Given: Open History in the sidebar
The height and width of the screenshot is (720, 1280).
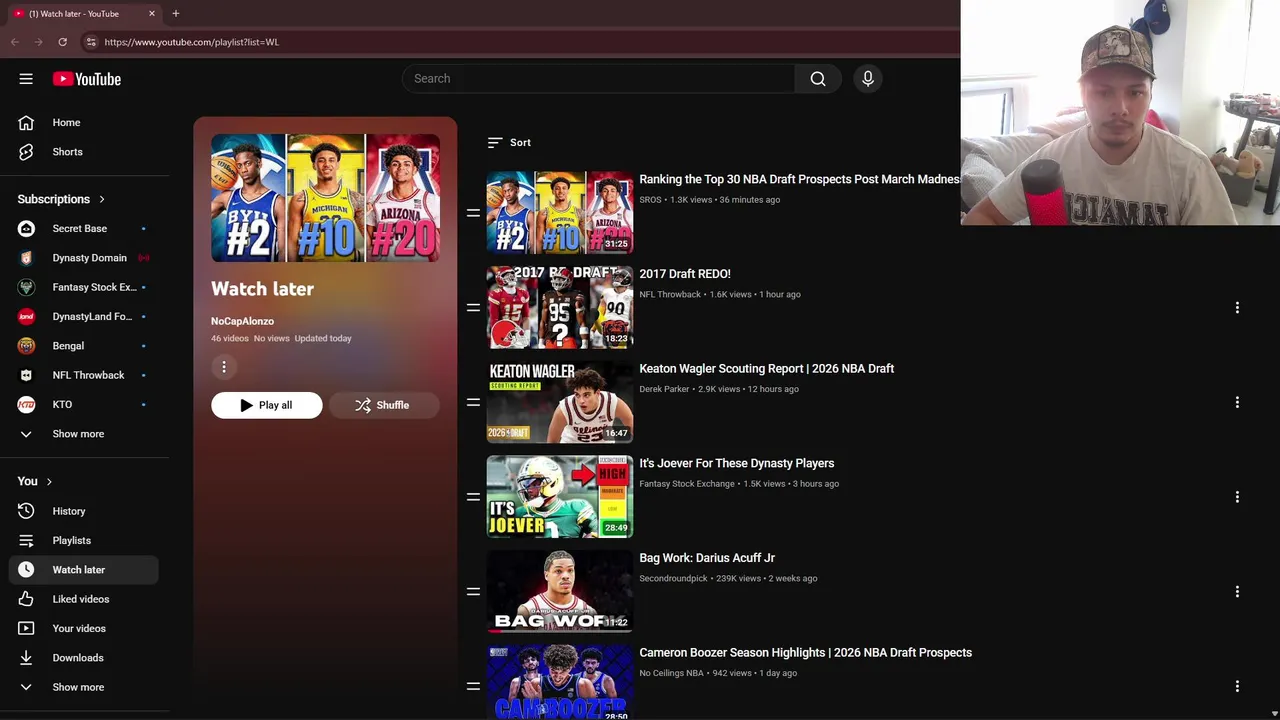Looking at the screenshot, I should pos(85,511).
